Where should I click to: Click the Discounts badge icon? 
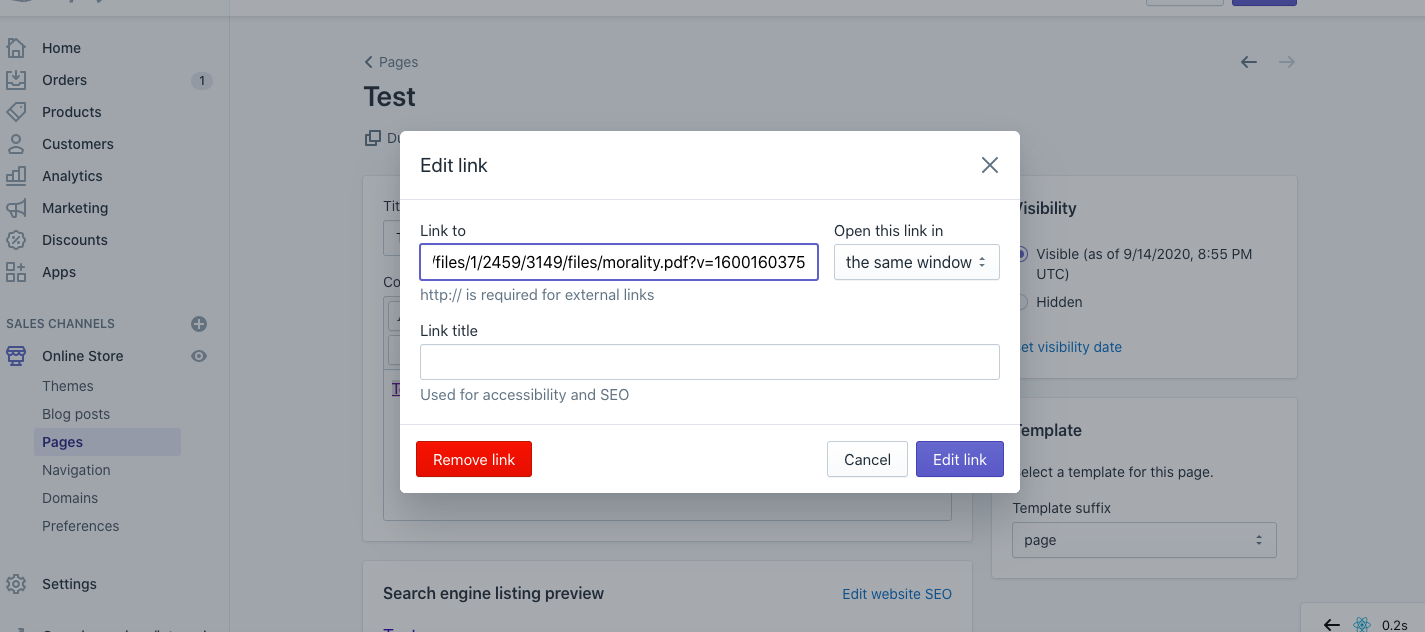click(16, 240)
